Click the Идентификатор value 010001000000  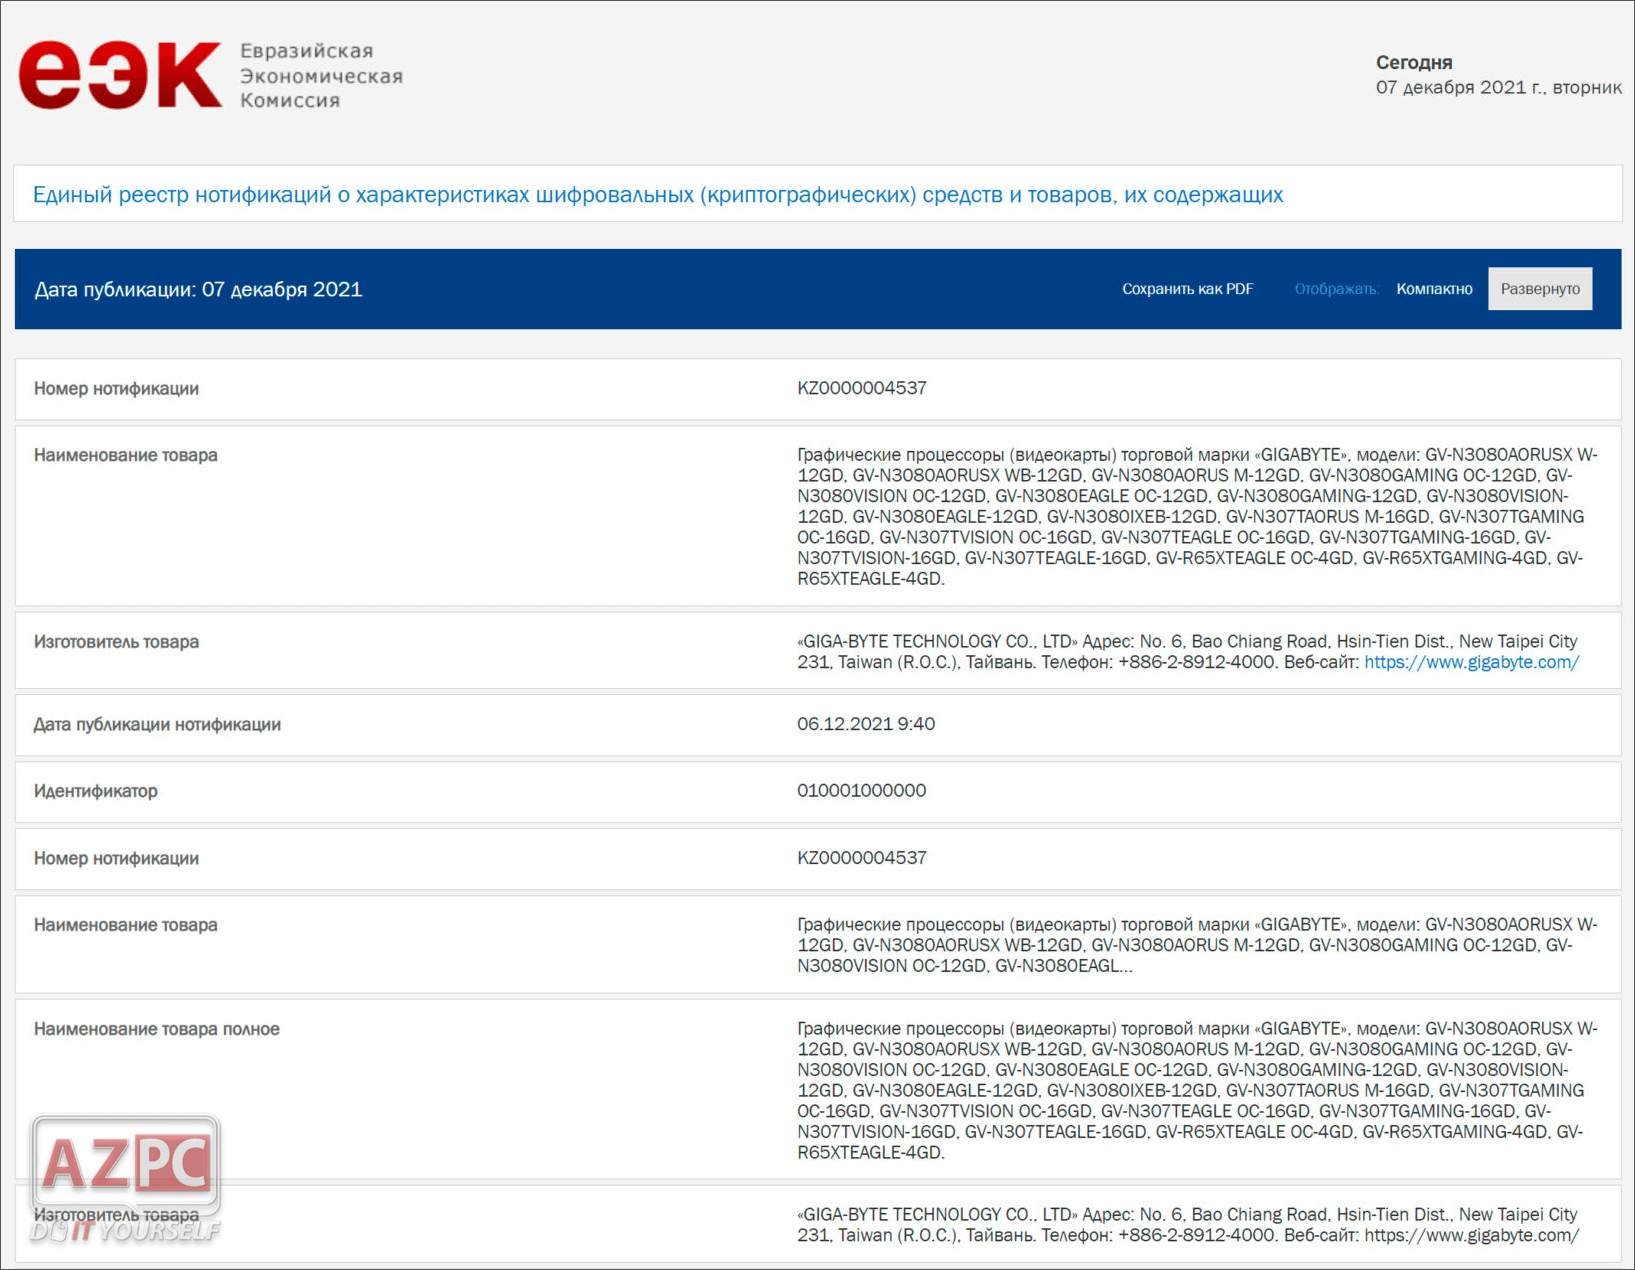pyautogui.click(x=861, y=791)
